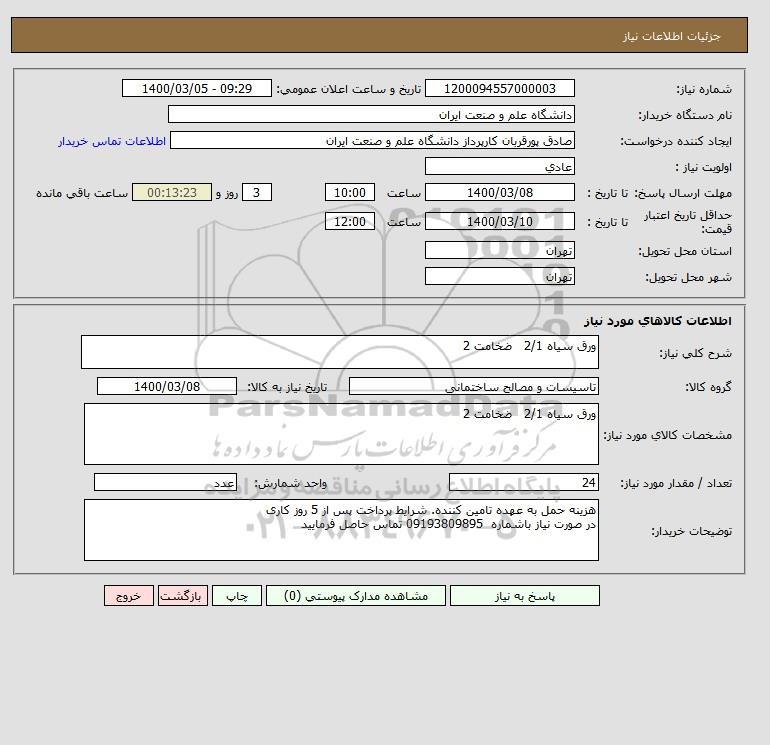
Task: Click the شرح کلی نیاز label
Action: click(695, 353)
